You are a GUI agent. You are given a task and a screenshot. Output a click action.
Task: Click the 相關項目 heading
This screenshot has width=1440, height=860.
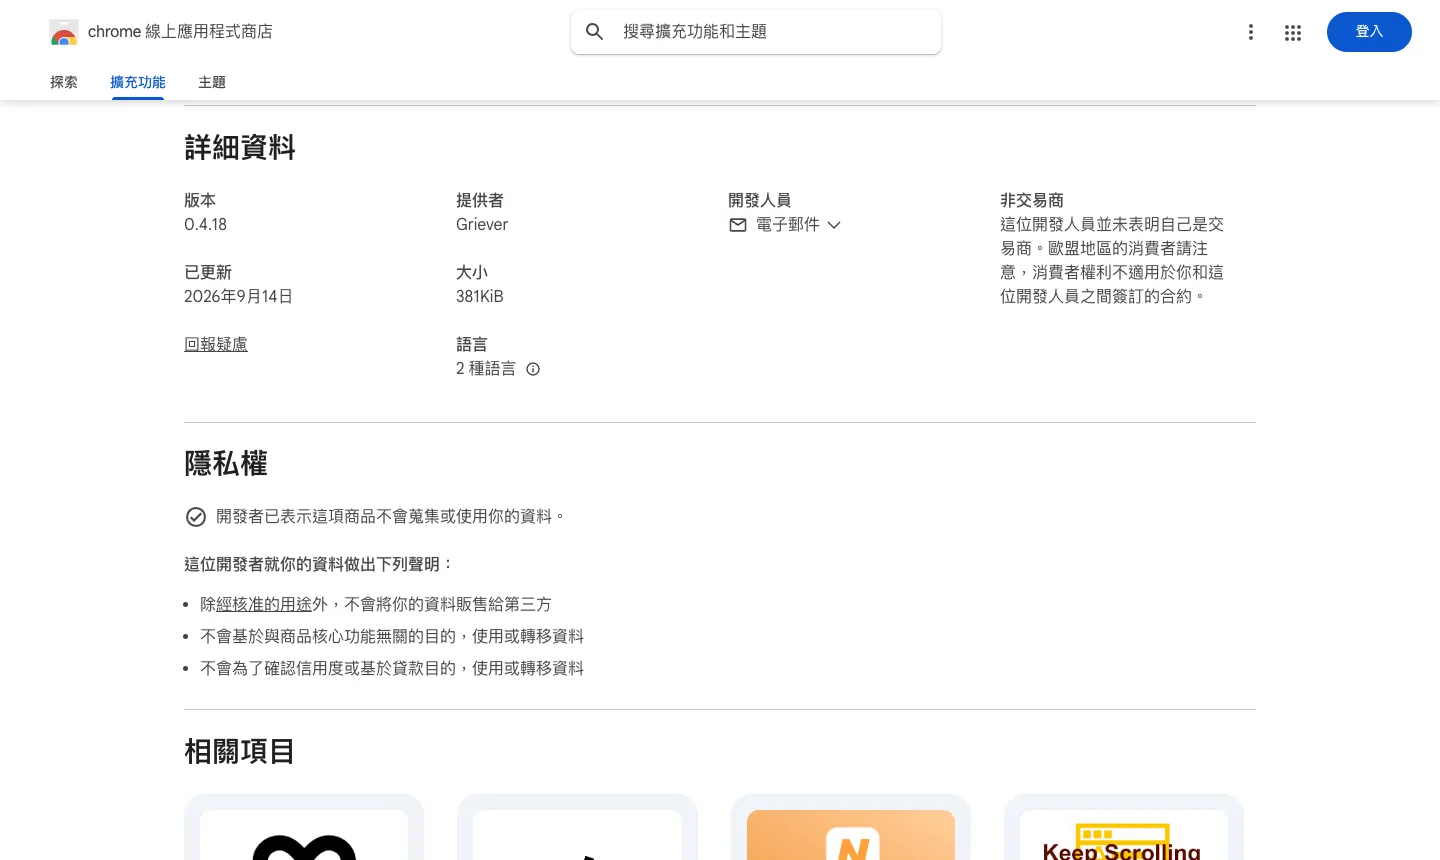click(240, 752)
